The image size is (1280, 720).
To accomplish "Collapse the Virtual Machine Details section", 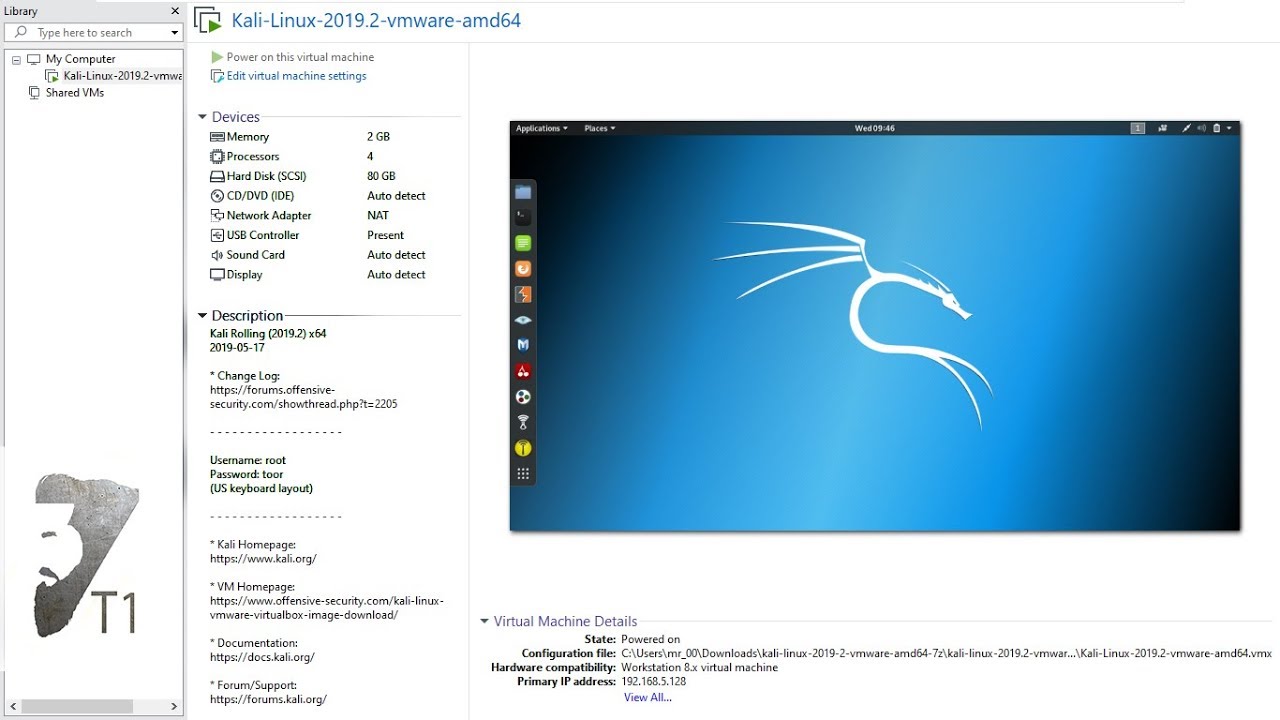I will [484, 621].
